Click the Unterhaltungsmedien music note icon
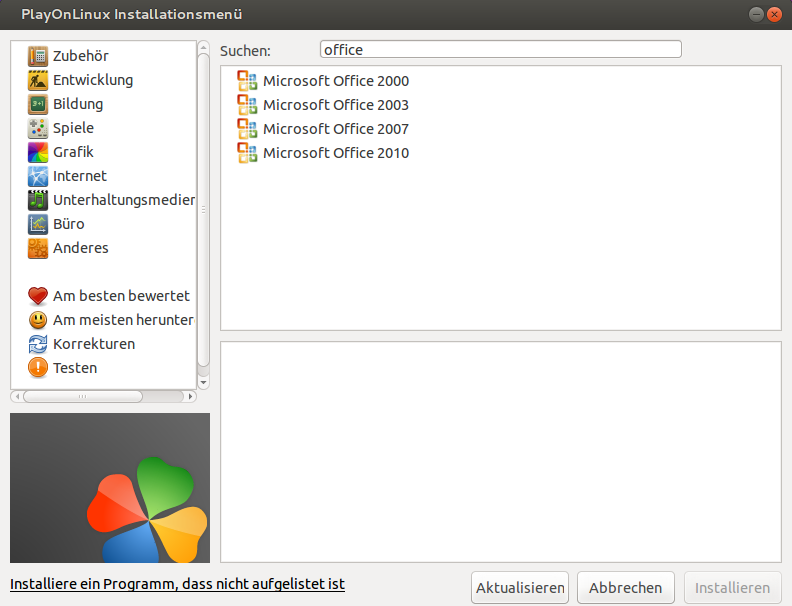 38,200
